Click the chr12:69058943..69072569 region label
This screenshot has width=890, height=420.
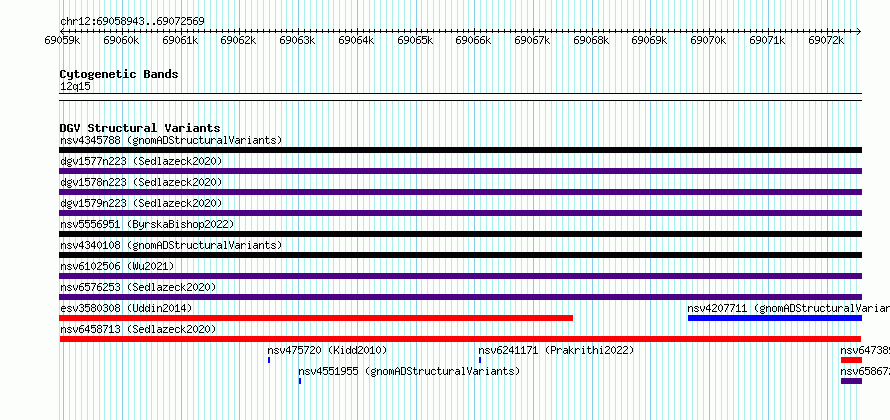point(132,21)
